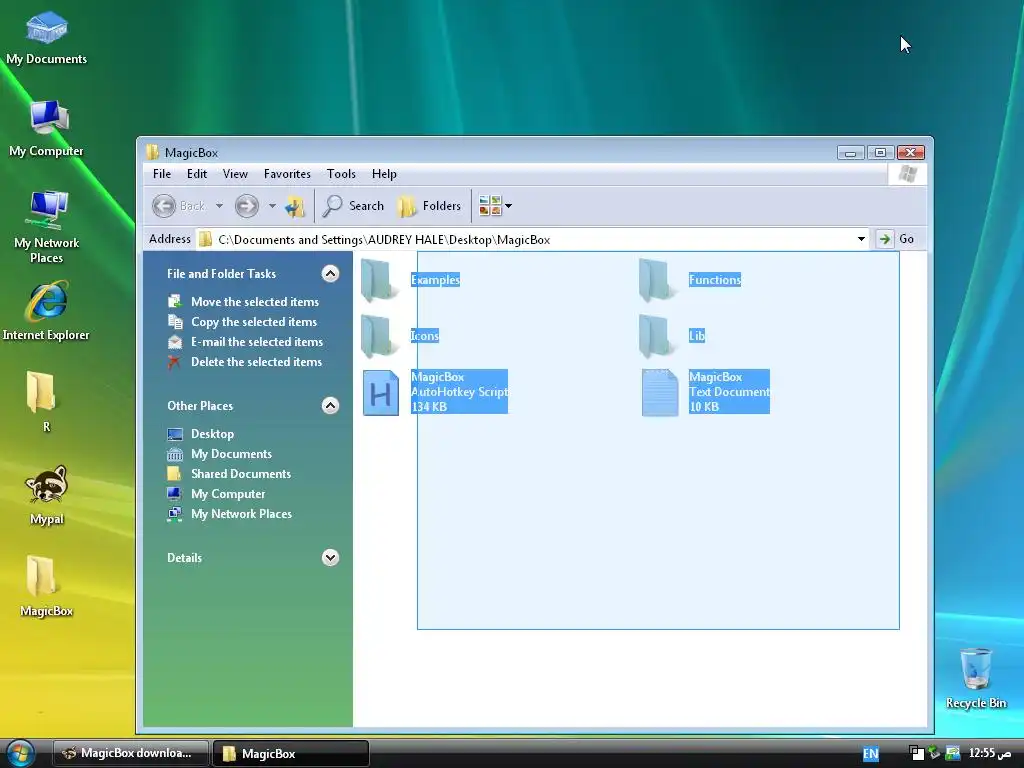Click the MagicBox folder taskbar button

coord(291,753)
